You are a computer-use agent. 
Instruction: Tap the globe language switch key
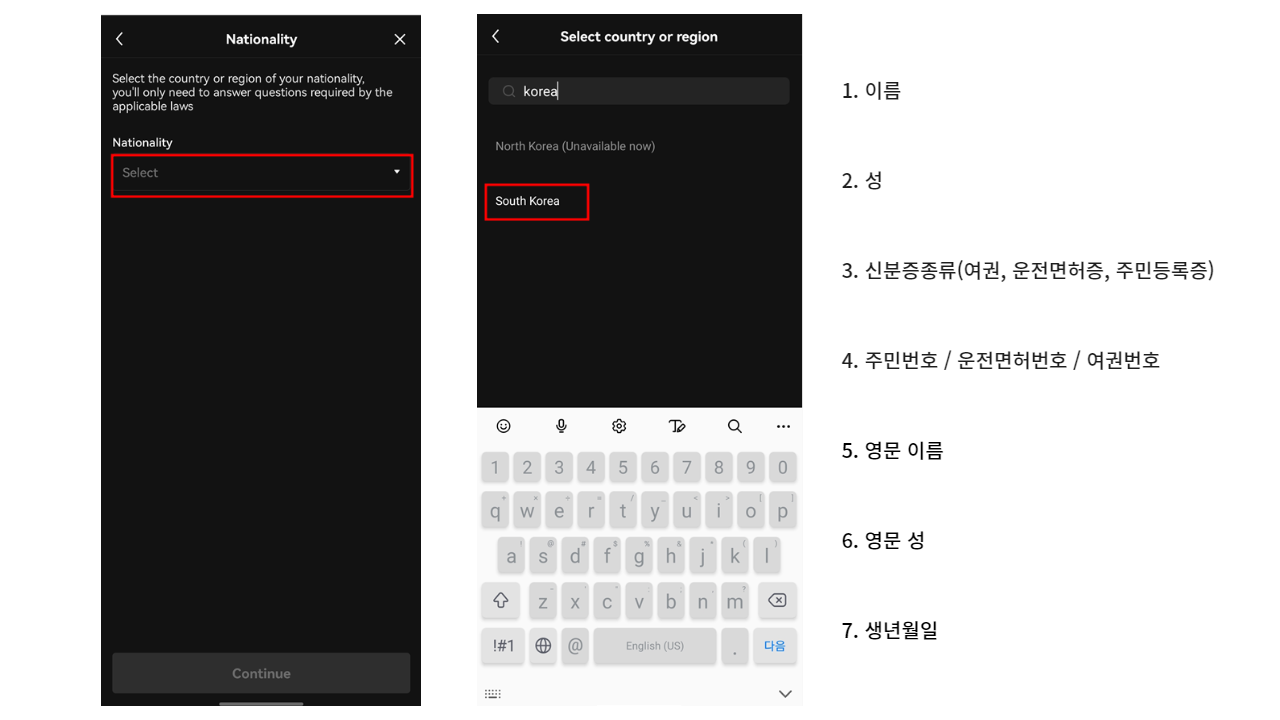pyautogui.click(x=543, y=646)
